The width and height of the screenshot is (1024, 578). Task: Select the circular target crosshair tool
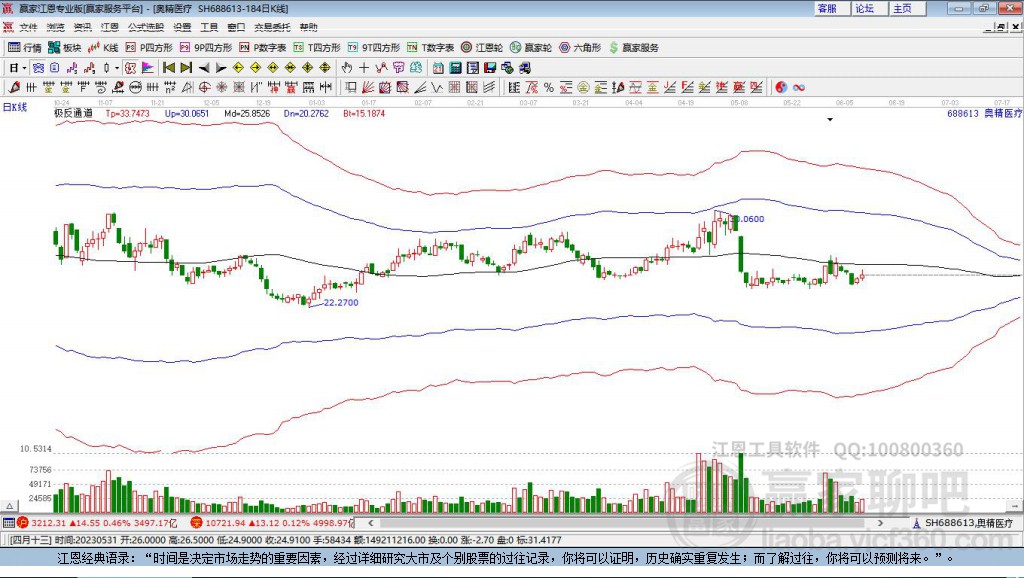click(x=204, y=88)
